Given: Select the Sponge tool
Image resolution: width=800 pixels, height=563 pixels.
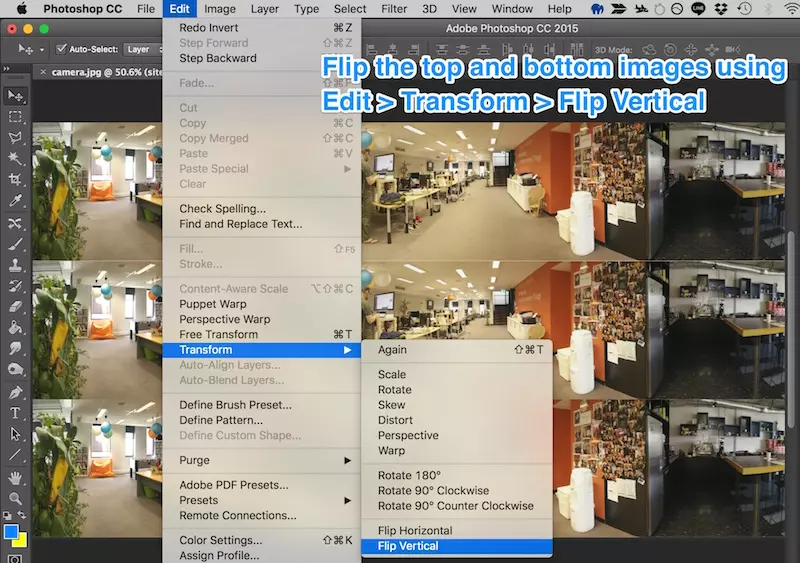Looking at the screenshot, I should click(15, 369).
